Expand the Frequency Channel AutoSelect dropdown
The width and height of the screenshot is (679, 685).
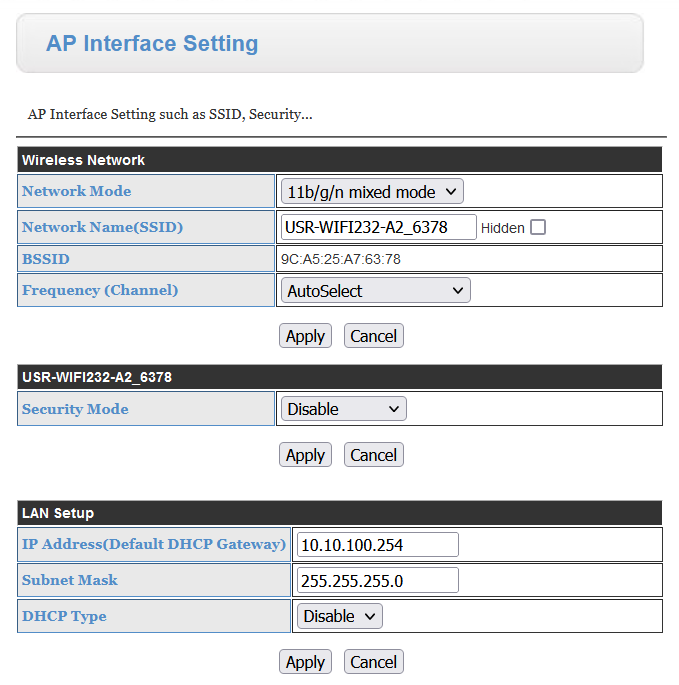pos(375,291)
